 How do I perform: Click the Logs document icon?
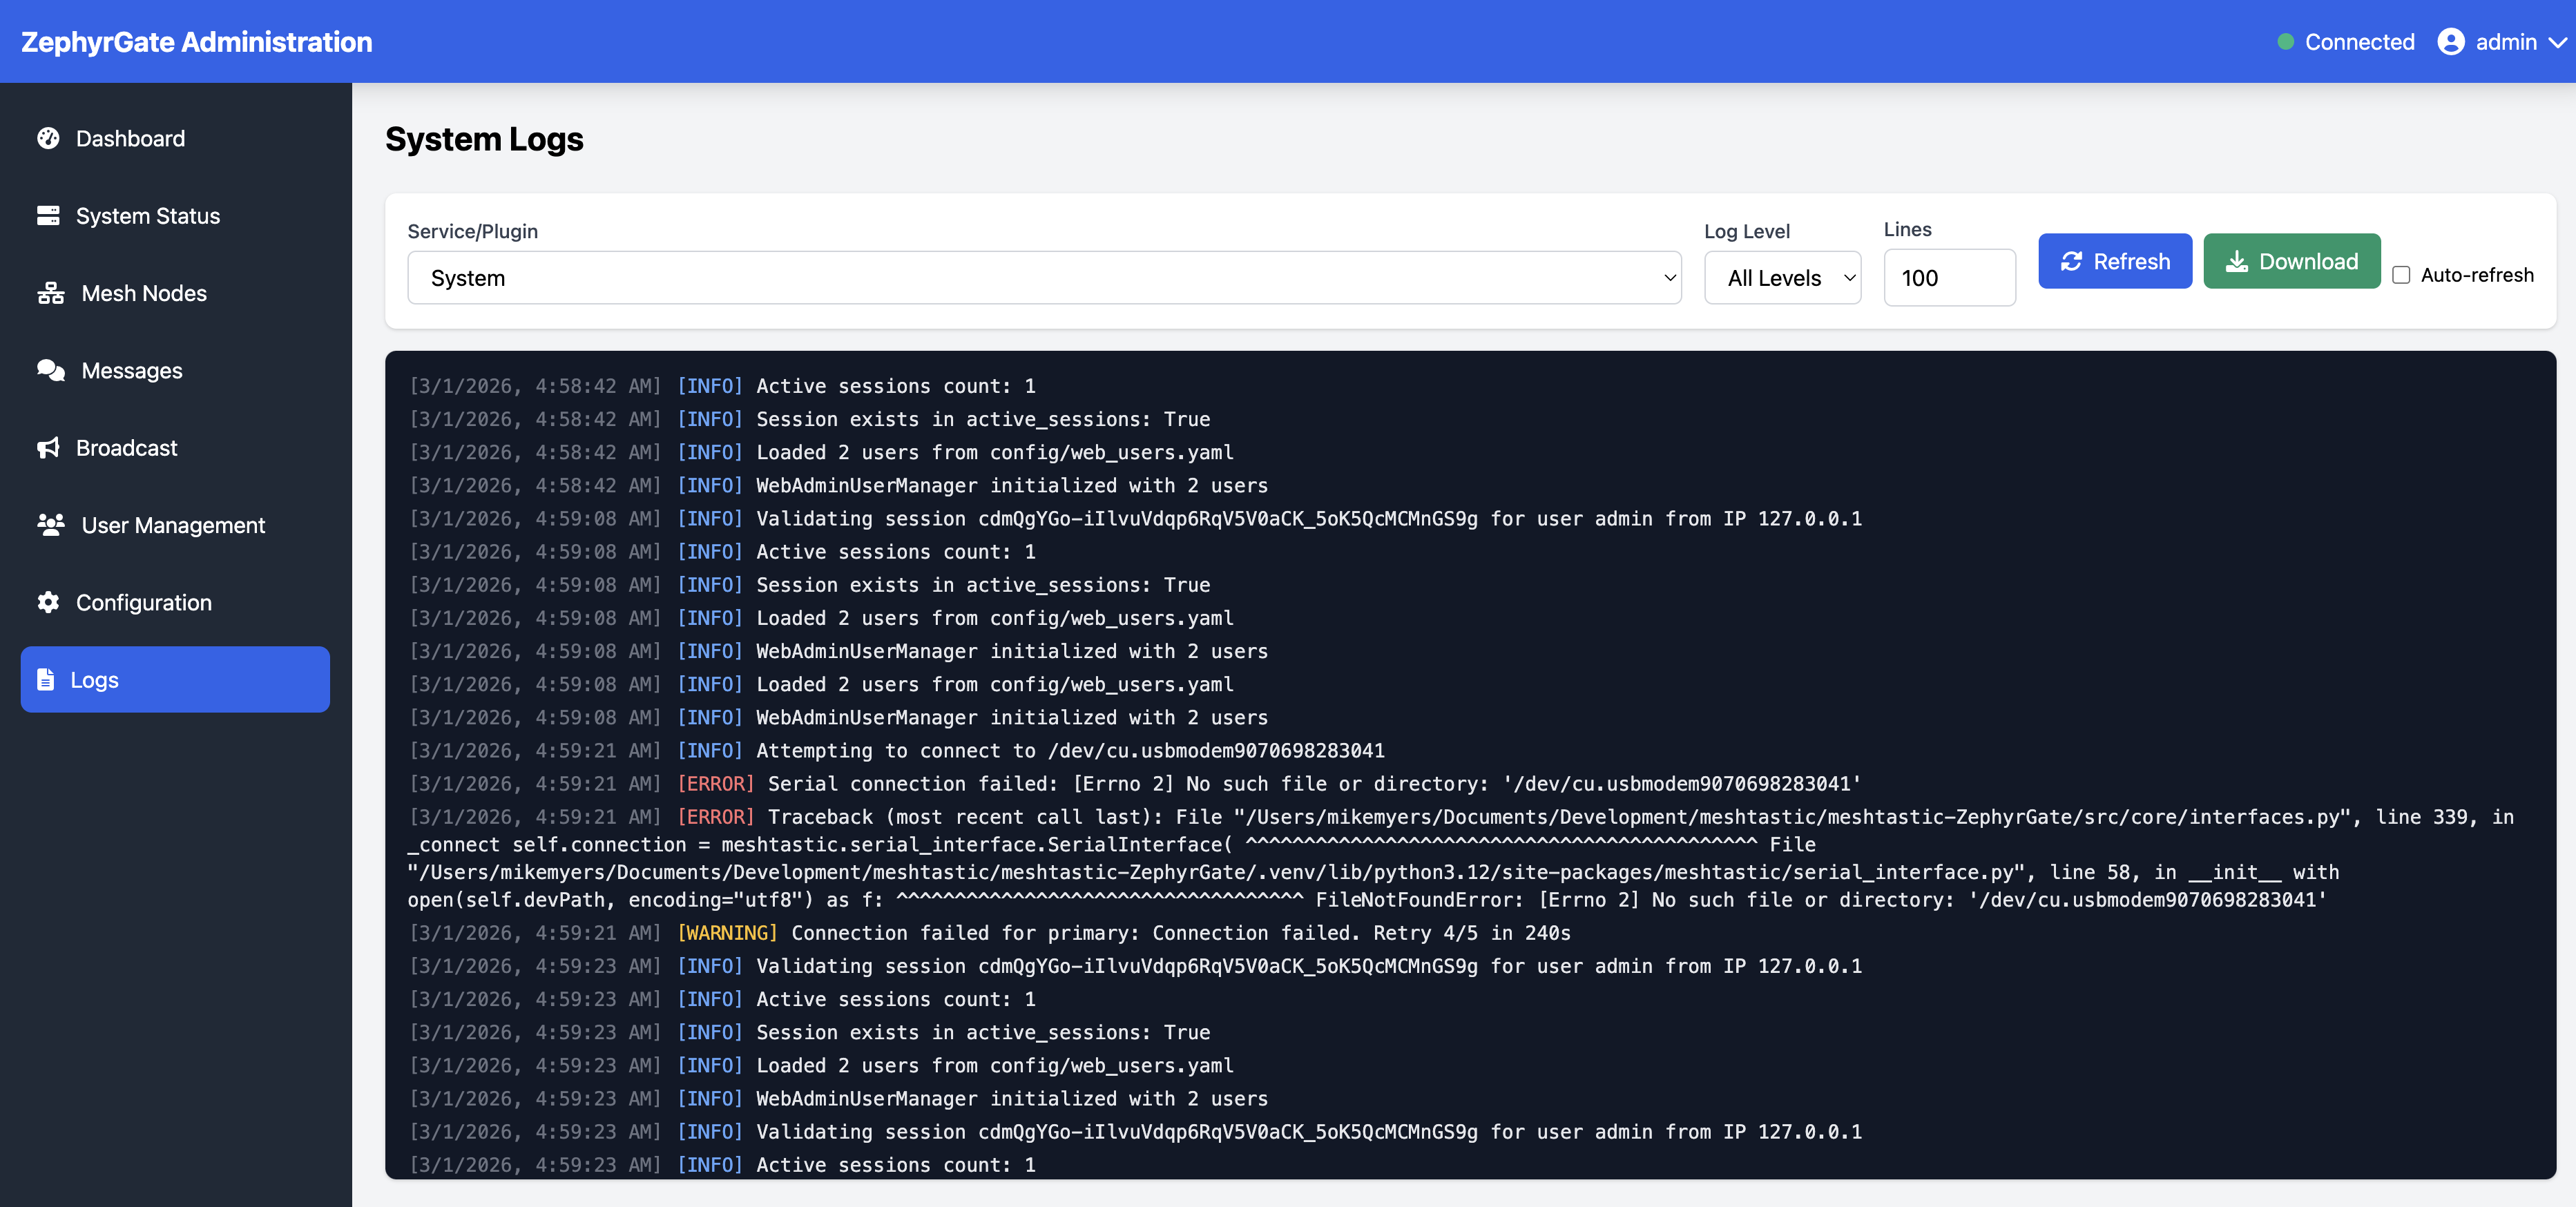point(46,679)
